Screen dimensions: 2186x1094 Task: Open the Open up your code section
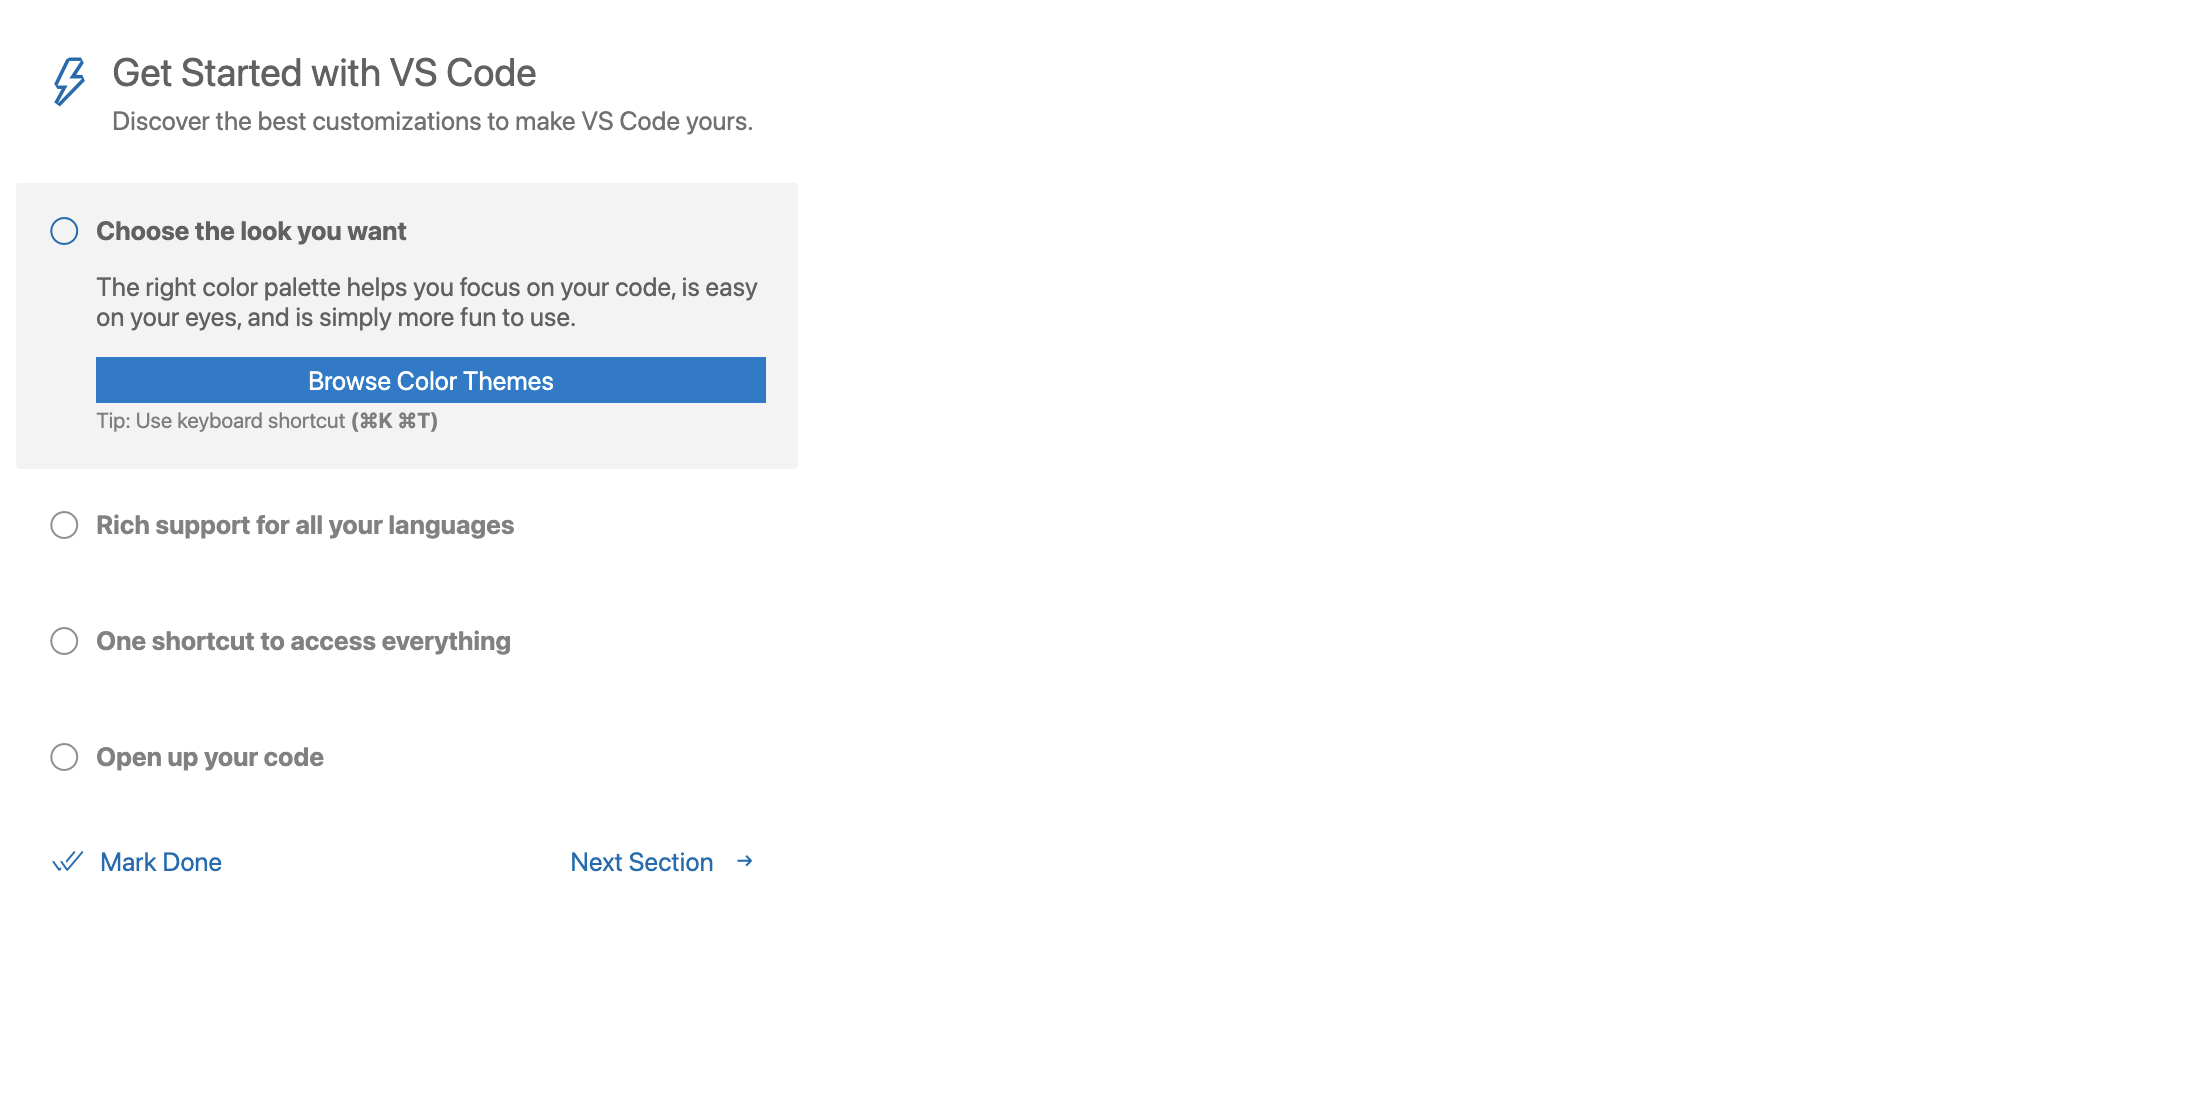click(209, 757)
